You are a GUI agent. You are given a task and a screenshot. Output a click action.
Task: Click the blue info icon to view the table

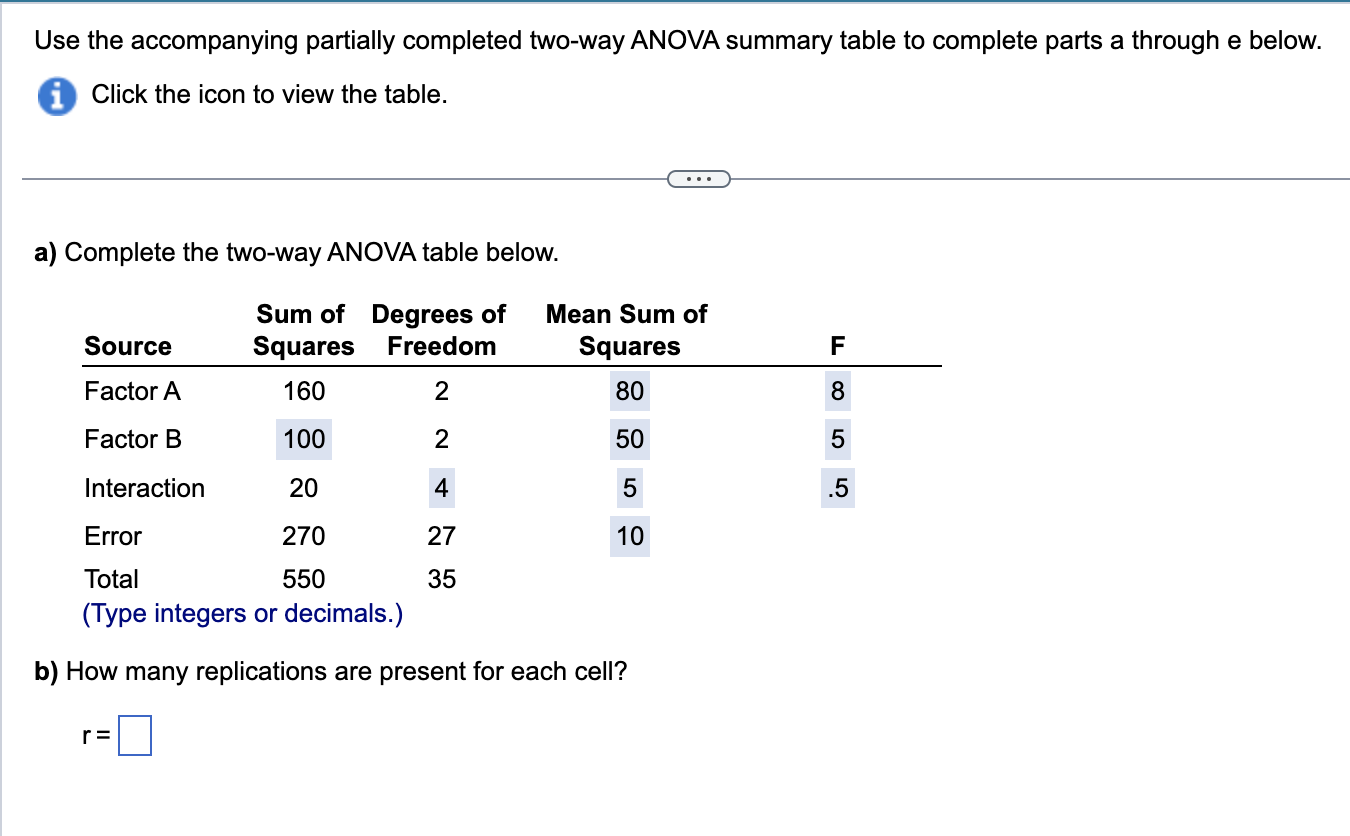(55, 94)
